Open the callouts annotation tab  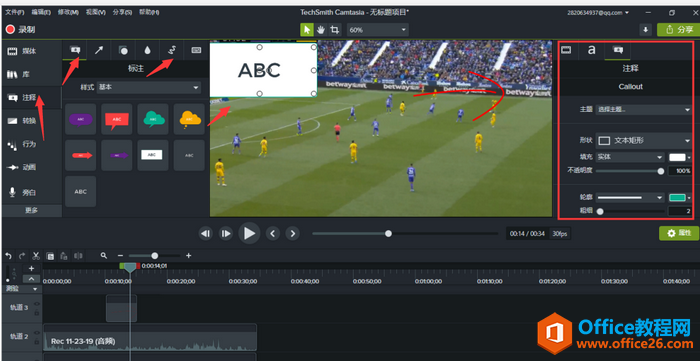pyautogui.click(x=75, y=50)
